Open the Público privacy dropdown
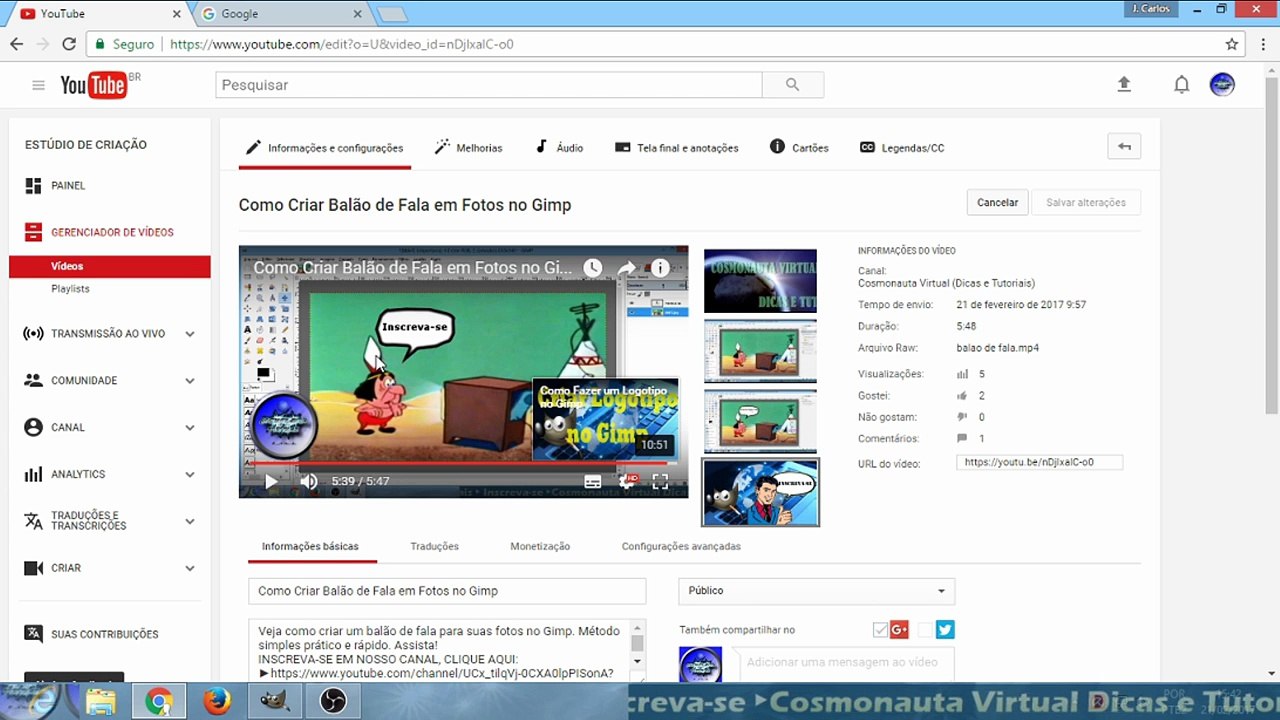Screen dimensions: 1280x720 point(816,591)
